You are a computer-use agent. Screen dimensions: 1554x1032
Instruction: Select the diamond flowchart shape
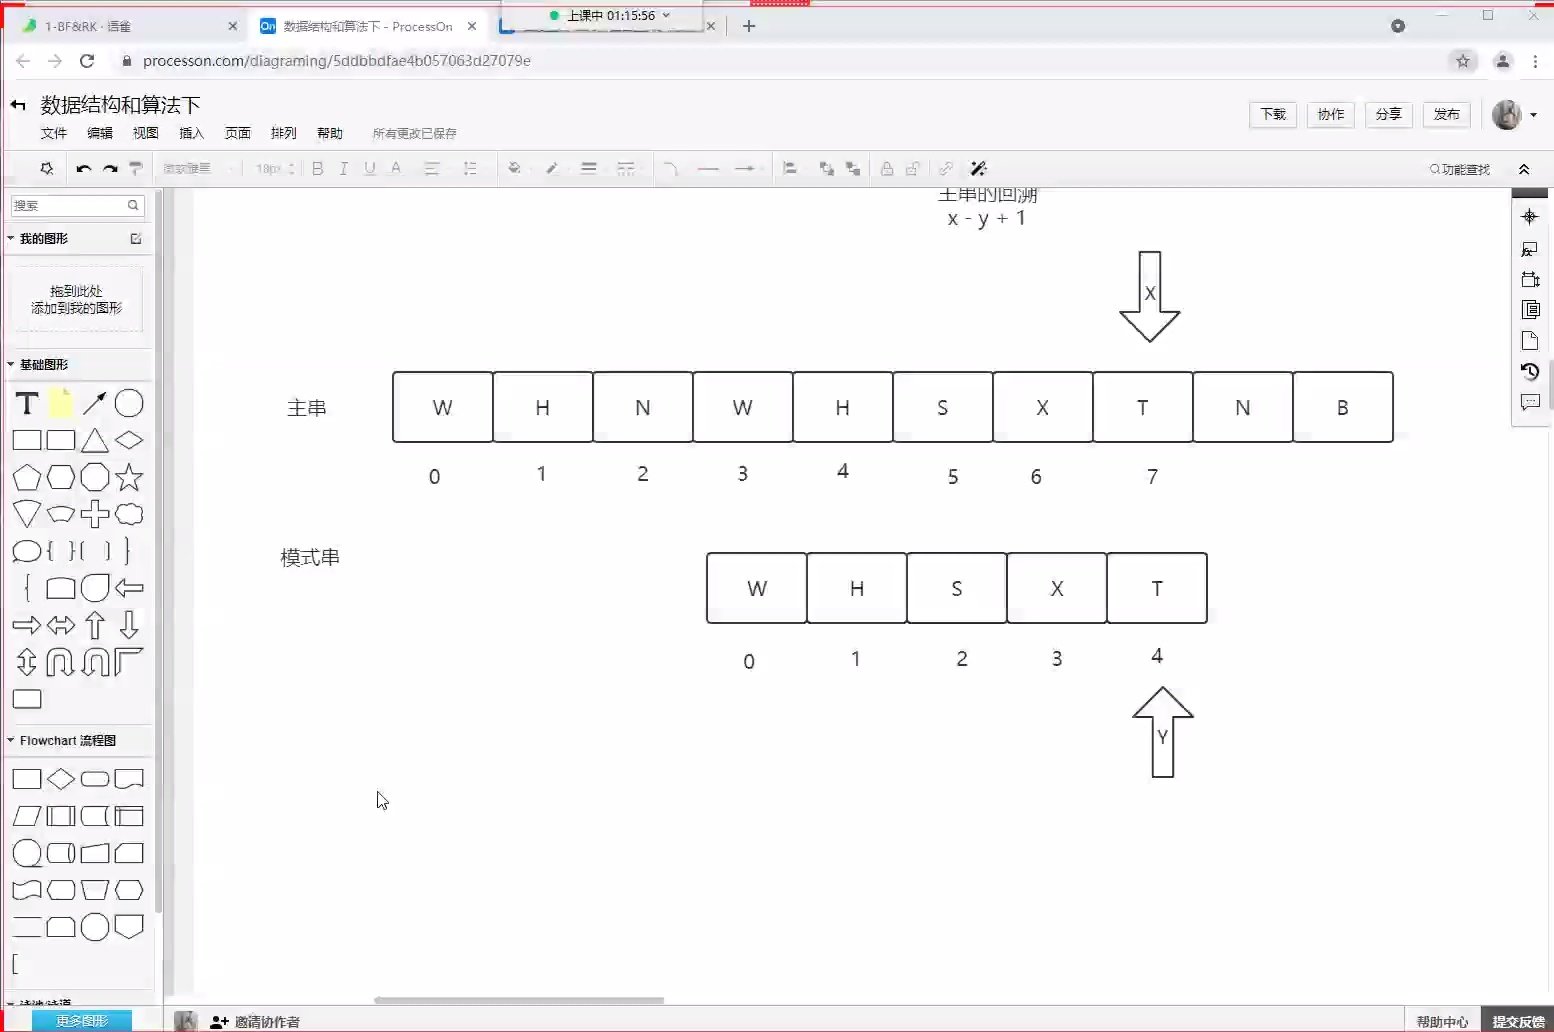60,779
